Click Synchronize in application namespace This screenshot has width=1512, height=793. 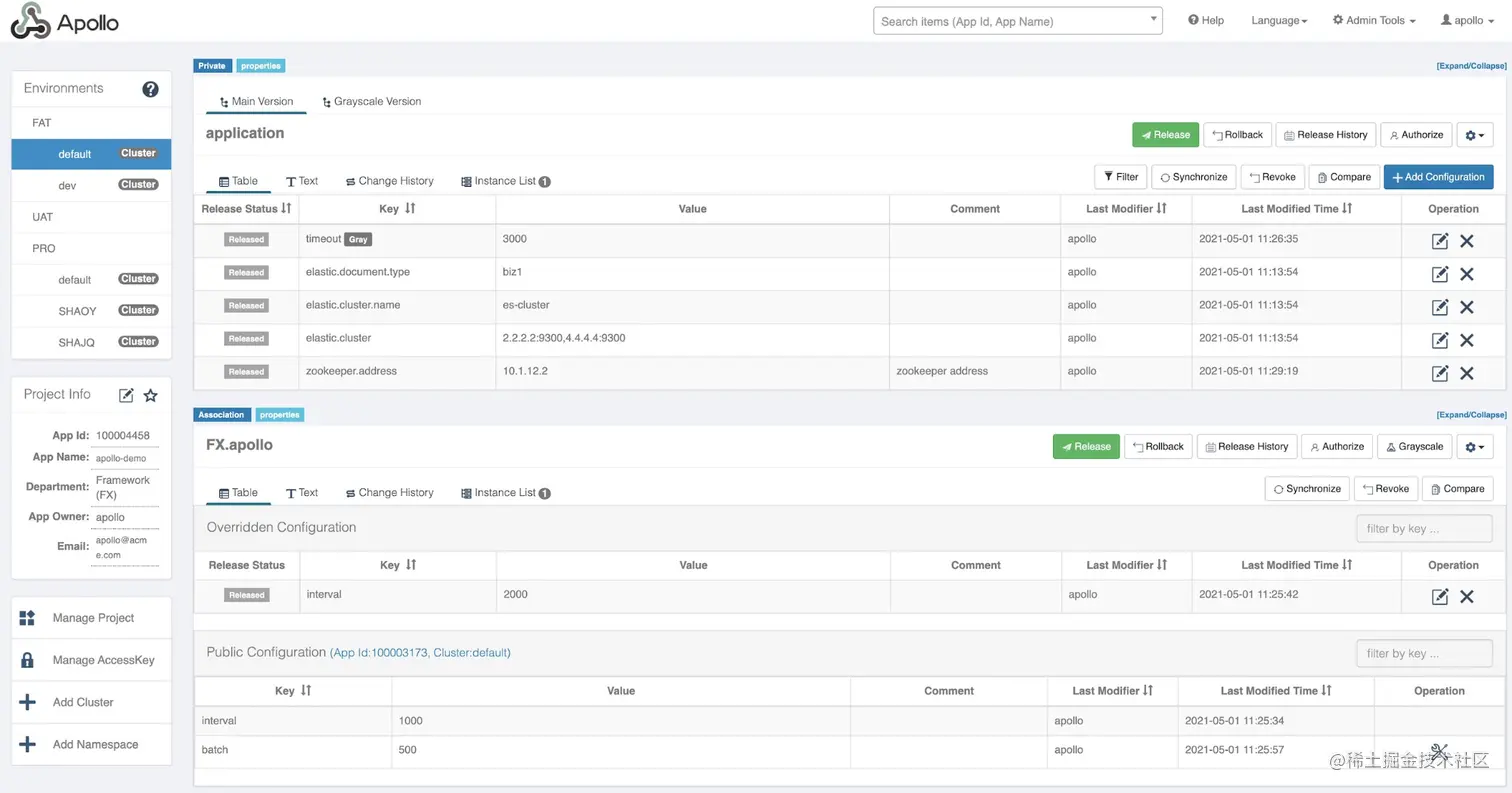1194,177
